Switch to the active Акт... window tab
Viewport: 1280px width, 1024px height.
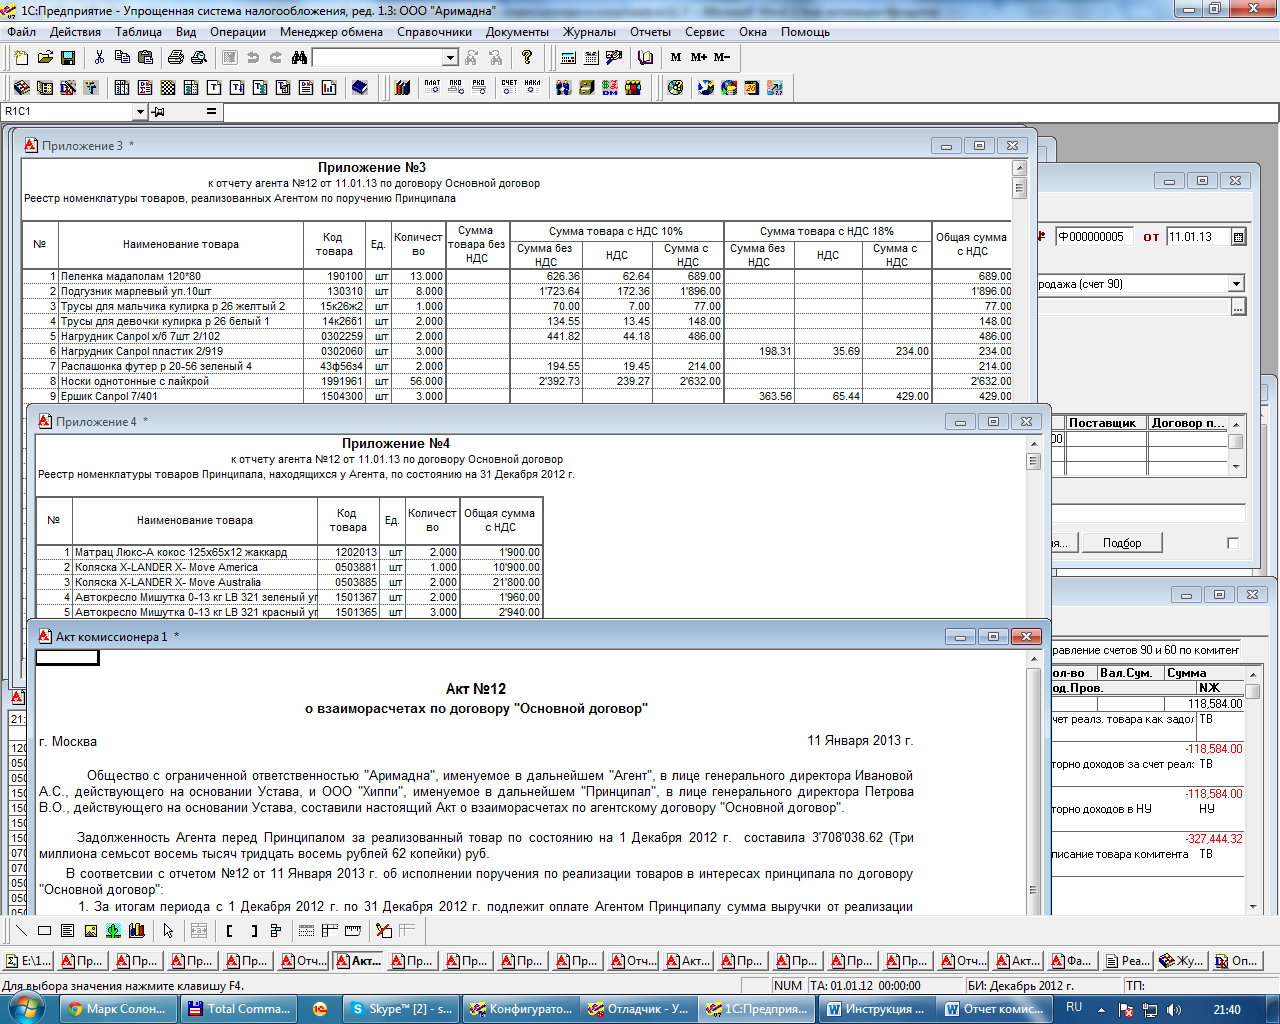(x=358, y=961)
